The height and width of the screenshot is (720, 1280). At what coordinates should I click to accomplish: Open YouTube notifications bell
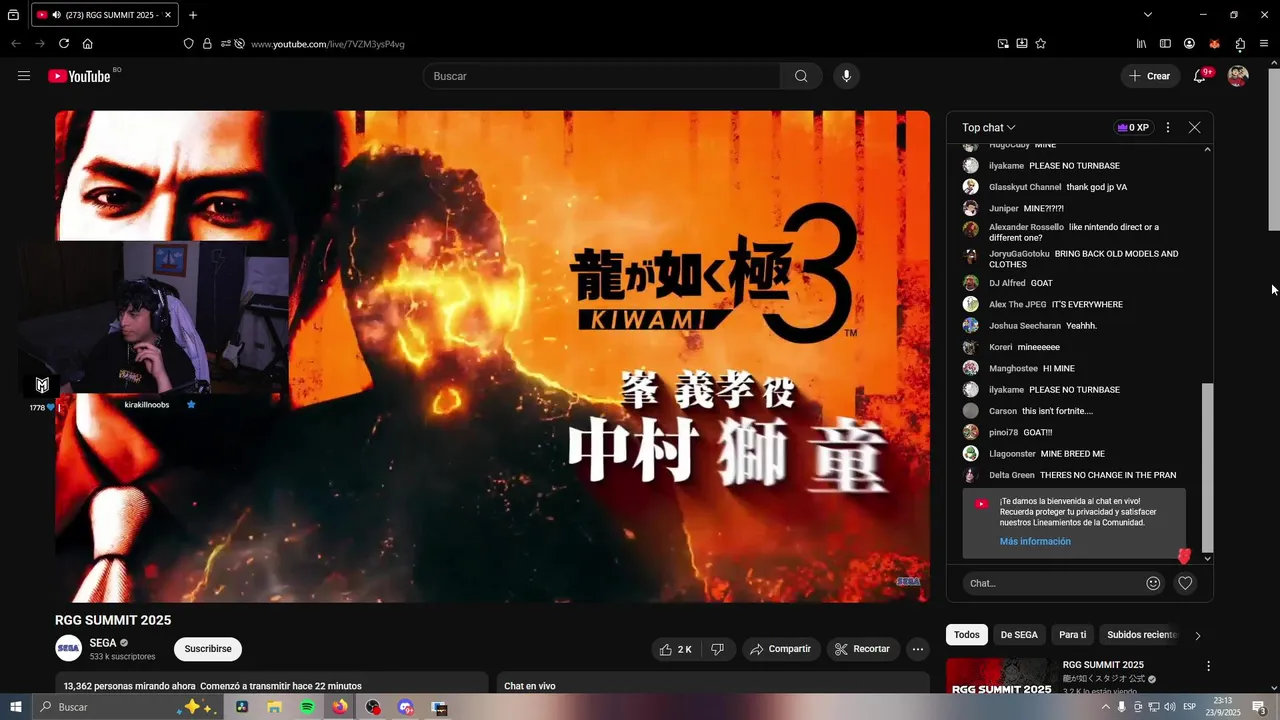[1200, 76]
